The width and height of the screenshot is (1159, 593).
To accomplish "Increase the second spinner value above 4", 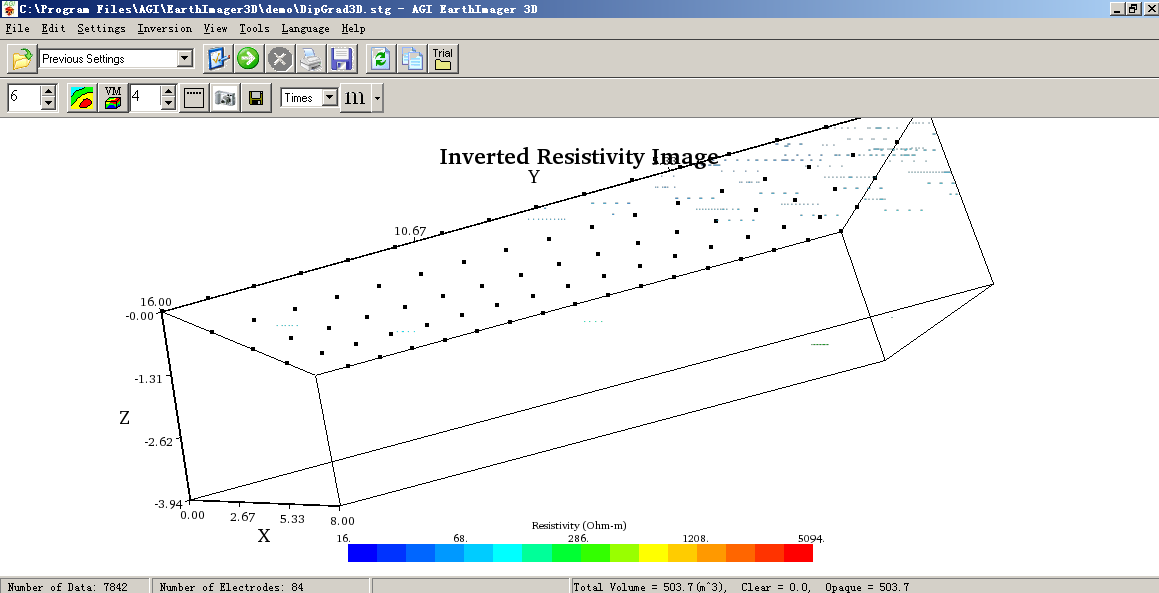I will [x=169, y=91].
